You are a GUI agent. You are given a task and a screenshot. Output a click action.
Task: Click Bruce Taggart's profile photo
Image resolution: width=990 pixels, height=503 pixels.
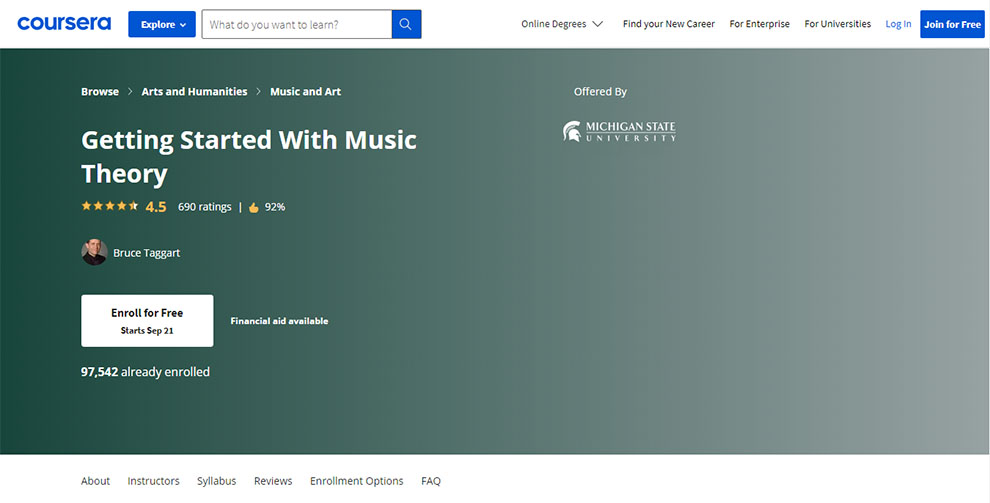coord(94,252)
